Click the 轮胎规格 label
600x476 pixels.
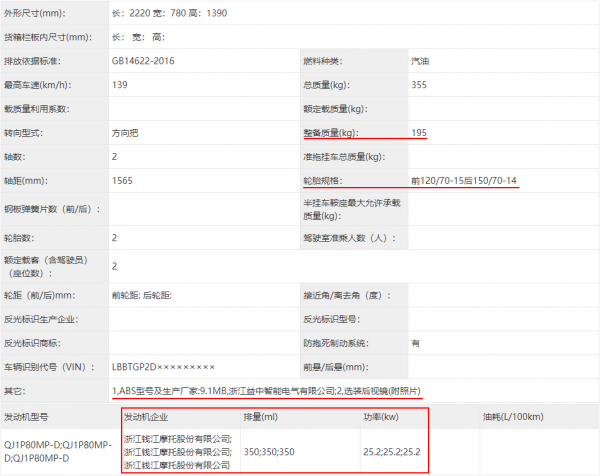(x=323, y=181)
